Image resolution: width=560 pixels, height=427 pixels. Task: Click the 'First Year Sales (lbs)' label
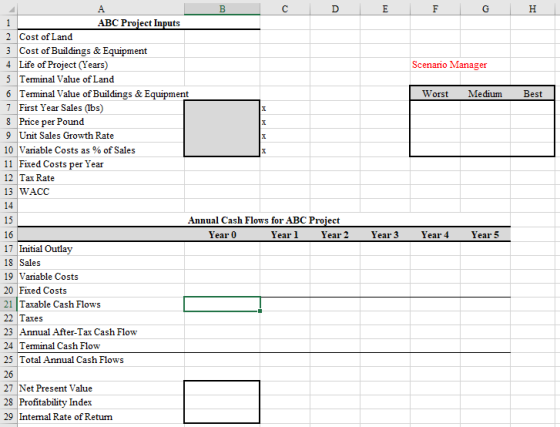(61, 107)
